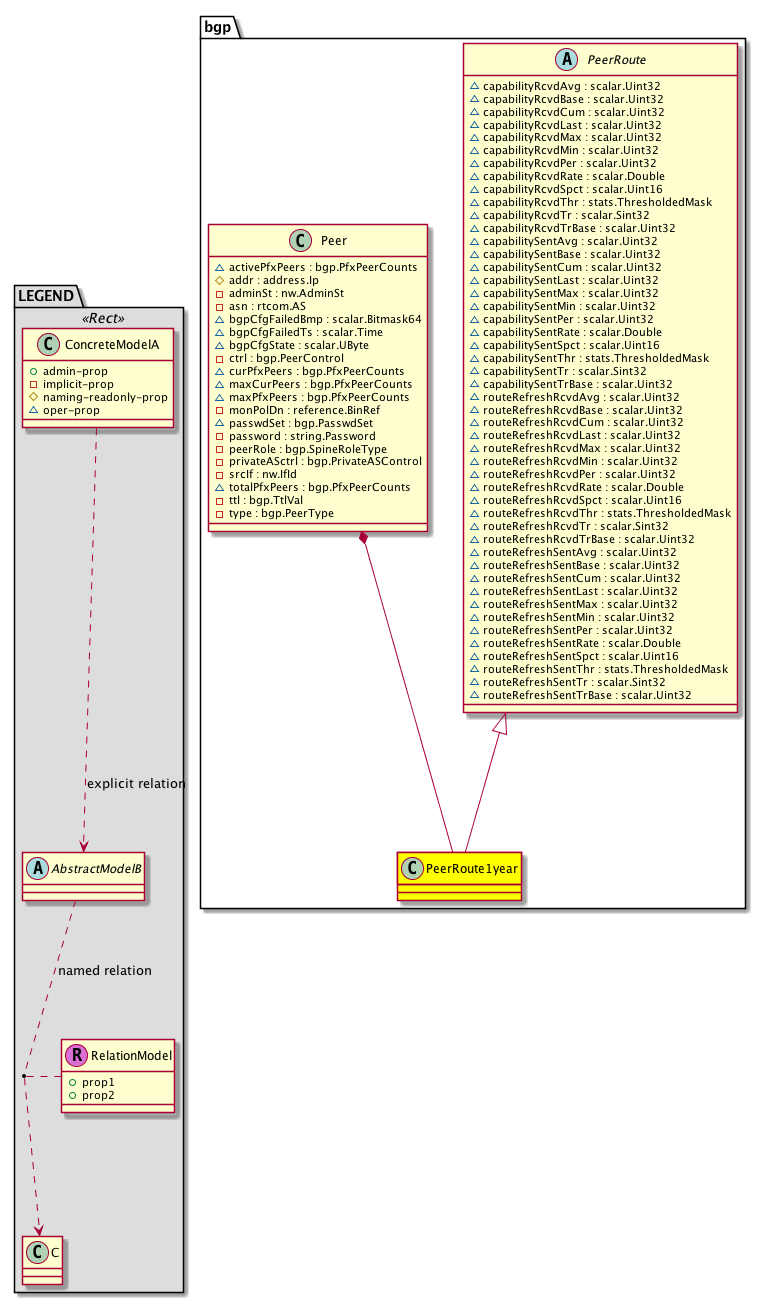
Task: Click the plus icon beside admin-prop
Action: 33,371
